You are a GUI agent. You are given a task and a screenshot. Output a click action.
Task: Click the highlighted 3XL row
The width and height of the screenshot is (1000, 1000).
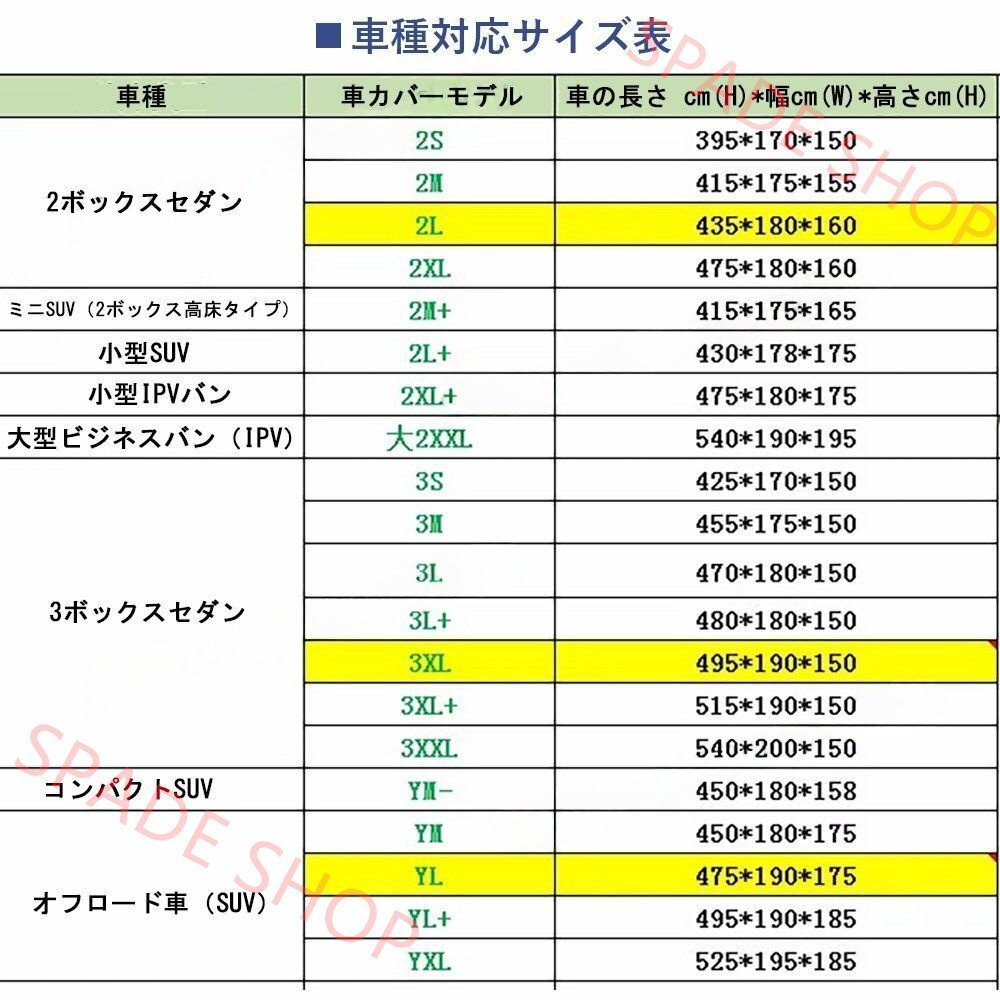(x=428, y=661)
